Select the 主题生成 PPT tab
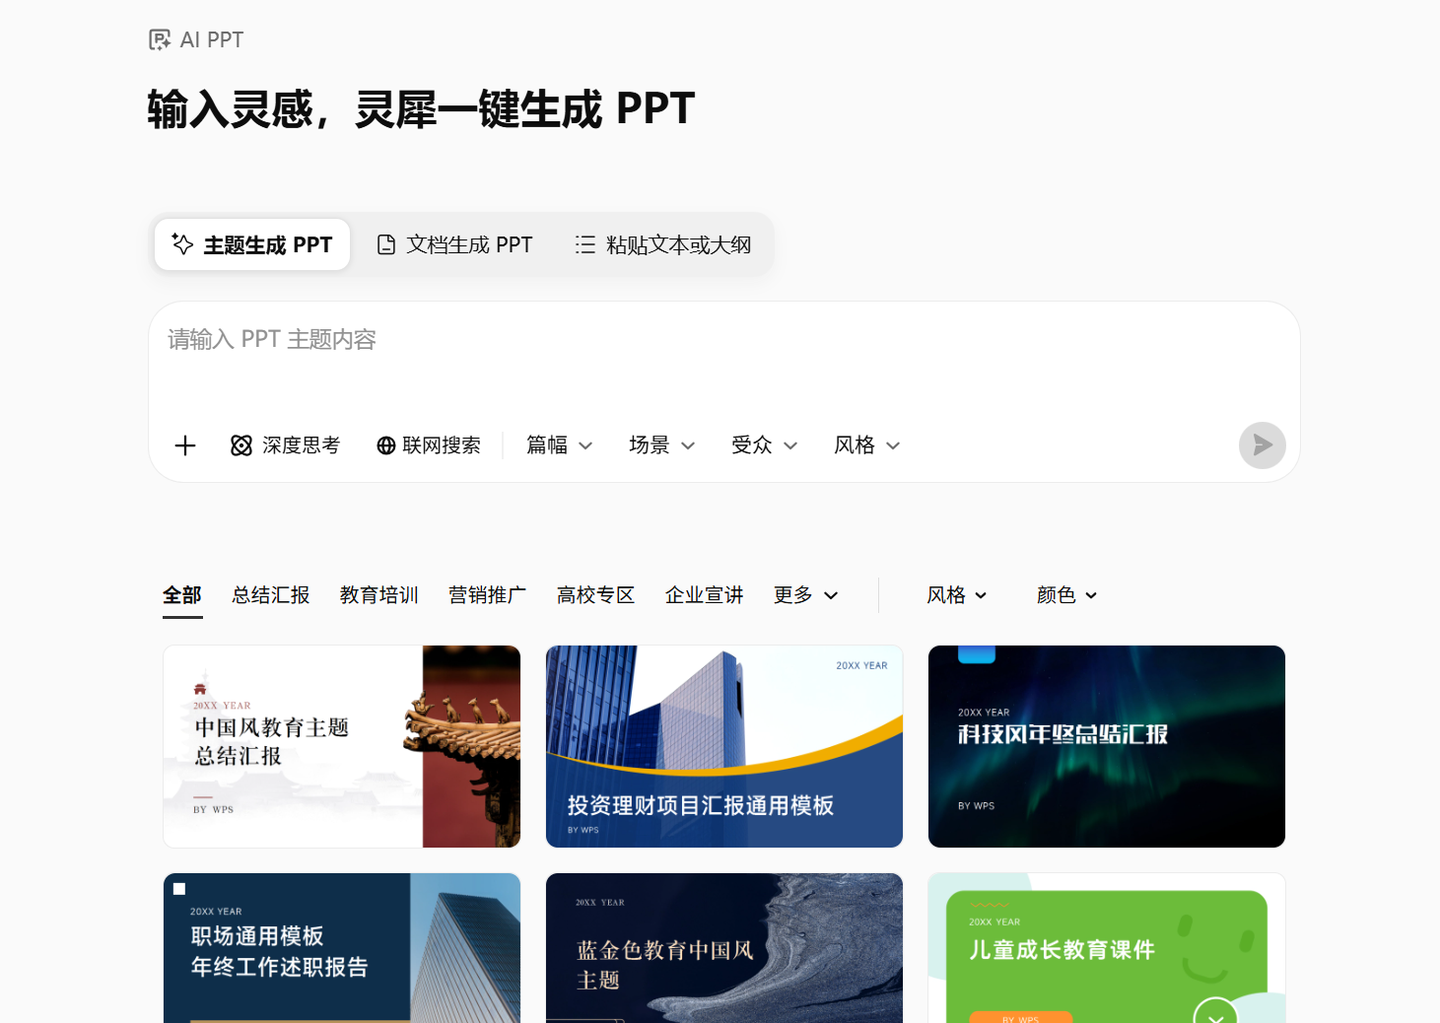This screenshot has height=1023, width=1440. point(252,245)
